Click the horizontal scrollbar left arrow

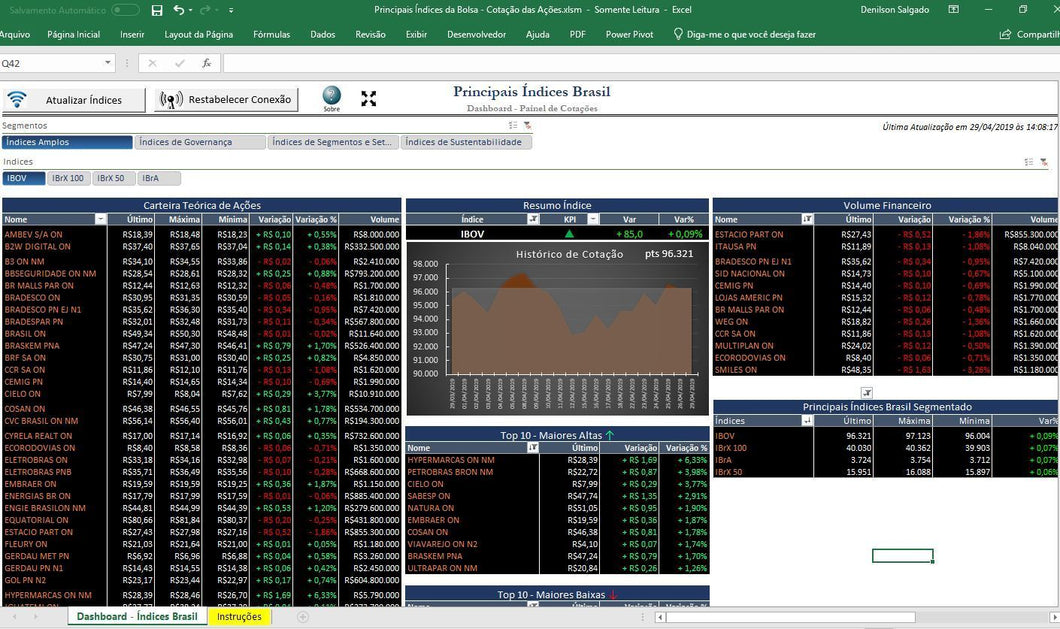(x=660, y=617)
